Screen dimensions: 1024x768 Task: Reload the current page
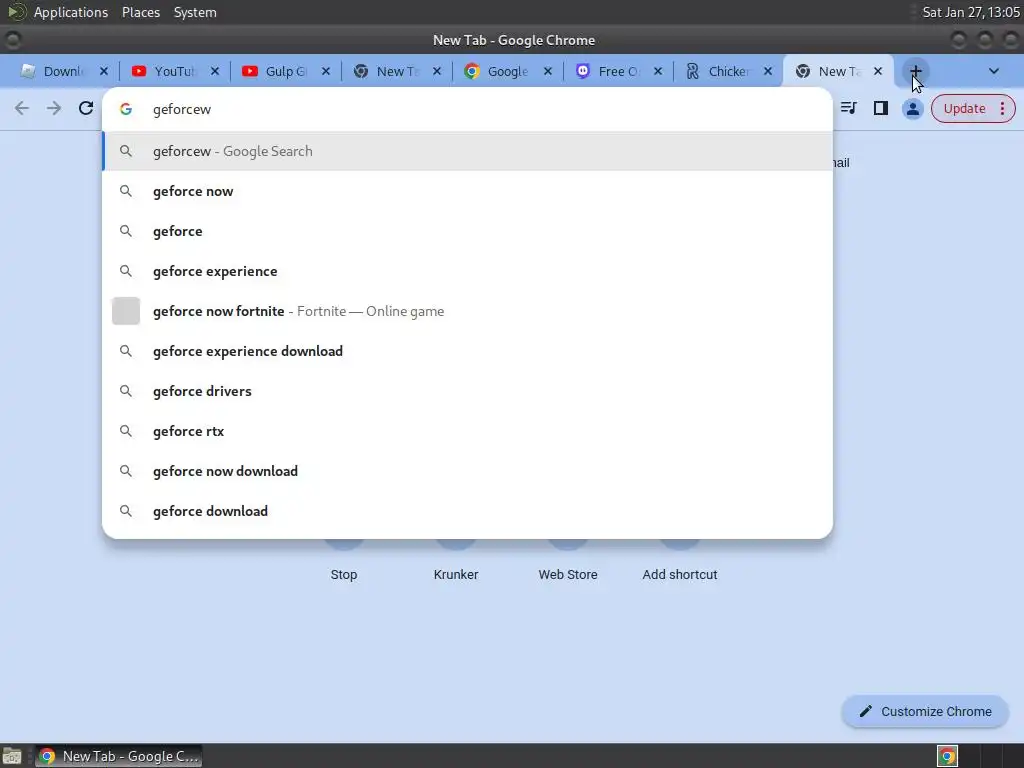click(86, 108)
